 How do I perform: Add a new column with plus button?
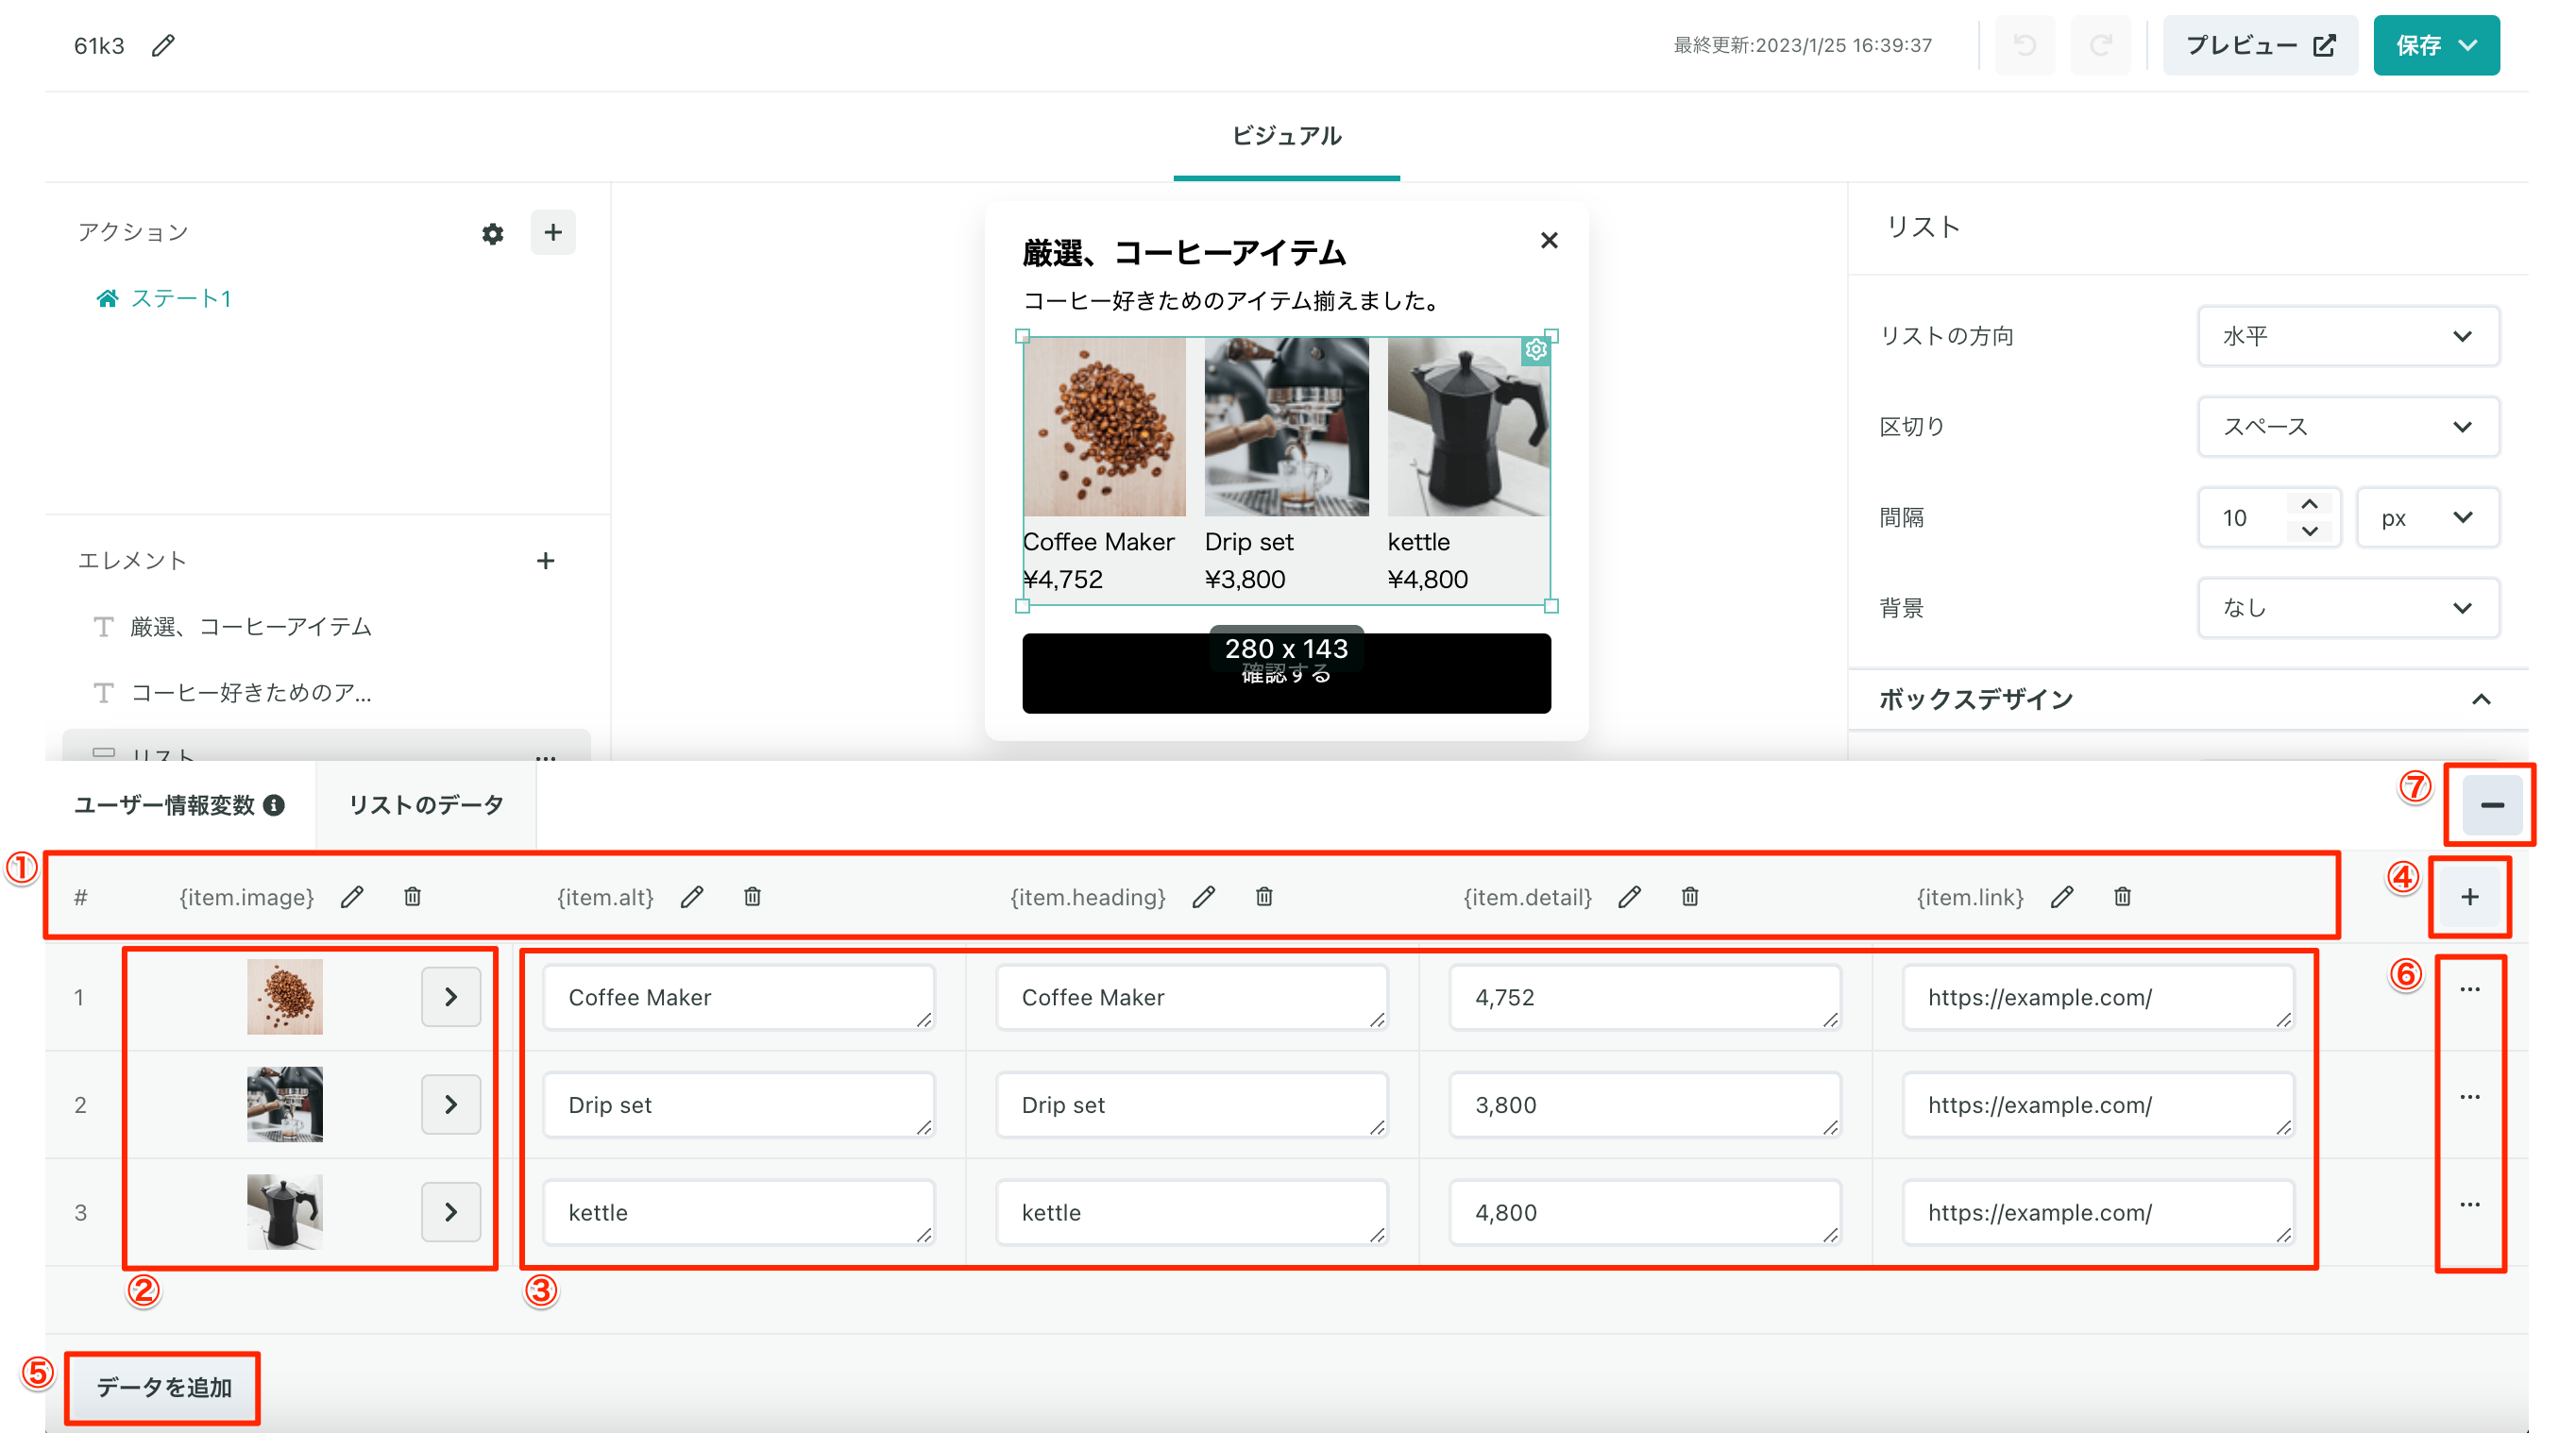(x=2469, y=897)
